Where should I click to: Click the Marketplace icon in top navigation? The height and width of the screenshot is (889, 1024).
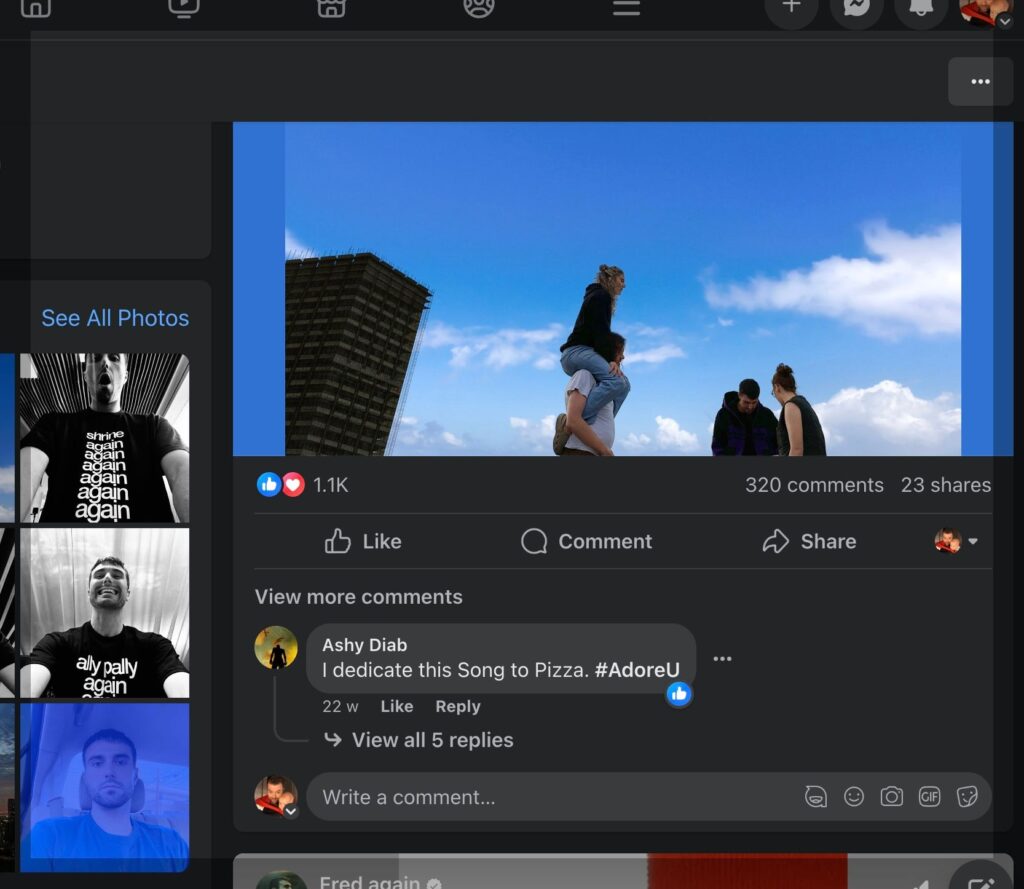(x=331, y=8)
